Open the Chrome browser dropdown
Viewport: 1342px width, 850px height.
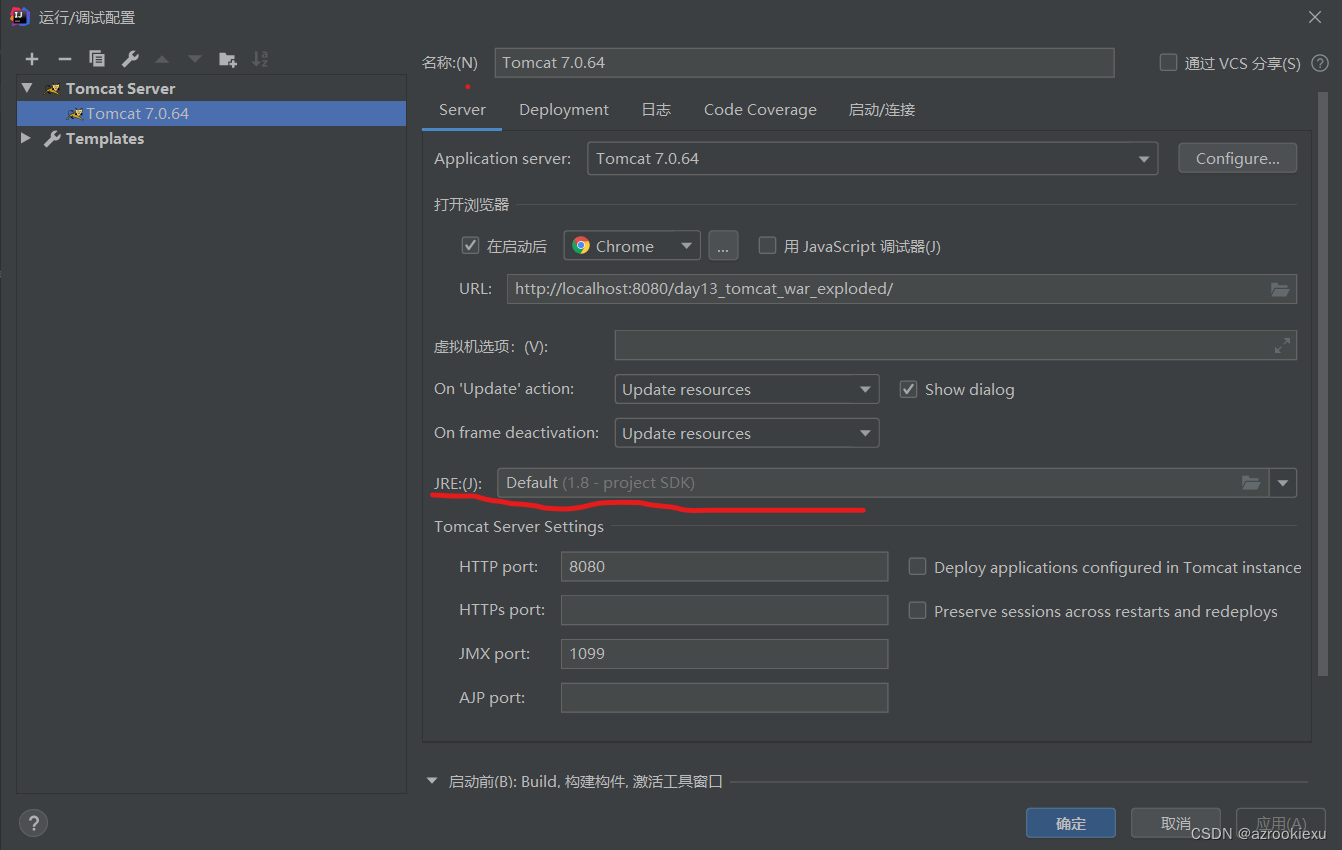coord(632,246)
